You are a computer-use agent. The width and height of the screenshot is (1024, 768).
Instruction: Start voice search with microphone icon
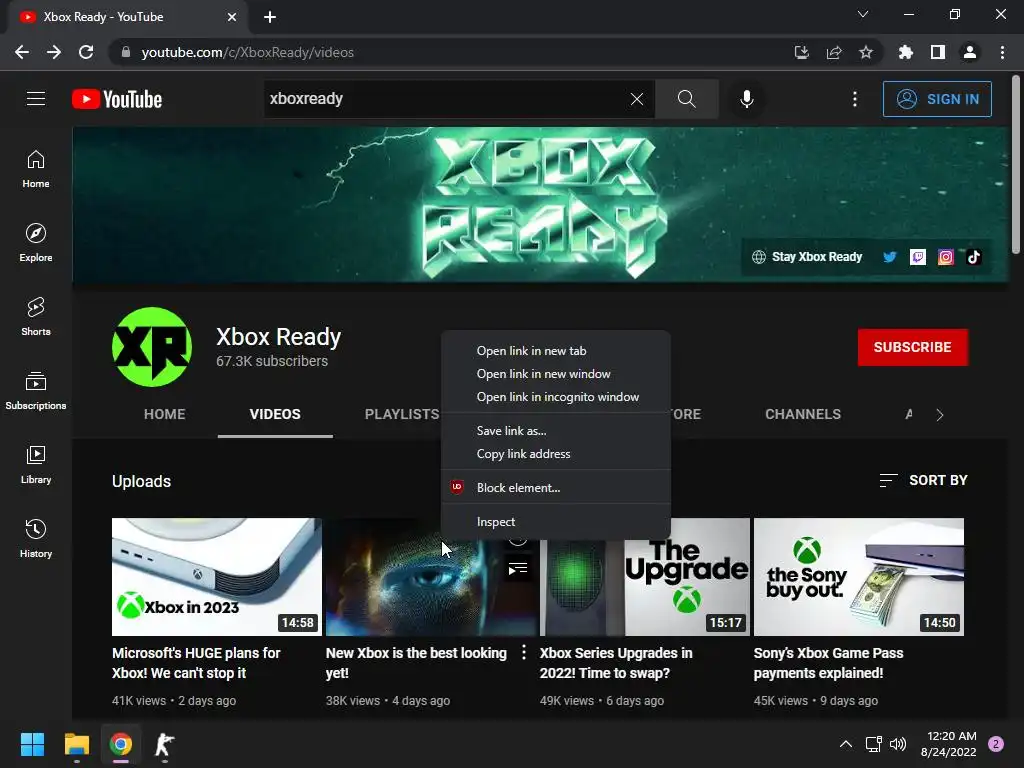tap(746, 99)
